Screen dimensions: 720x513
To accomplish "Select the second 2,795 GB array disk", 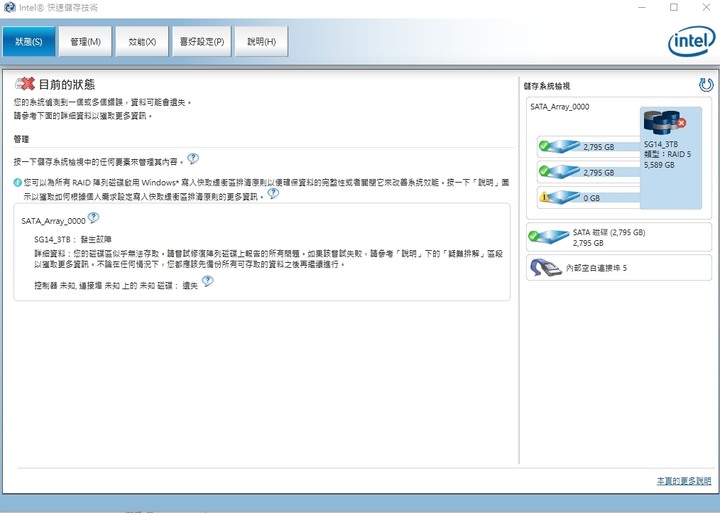I will tap(589, 172).
